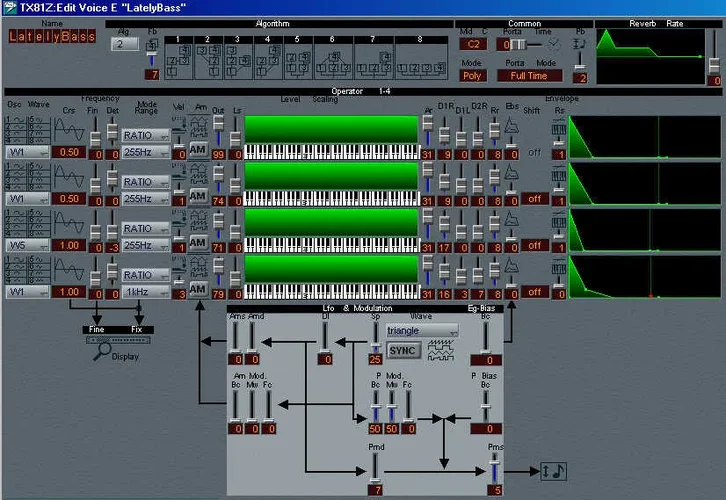Click the Poly mode button
The width and height of the screenshot is (726, 500).
tap(473, 75)
